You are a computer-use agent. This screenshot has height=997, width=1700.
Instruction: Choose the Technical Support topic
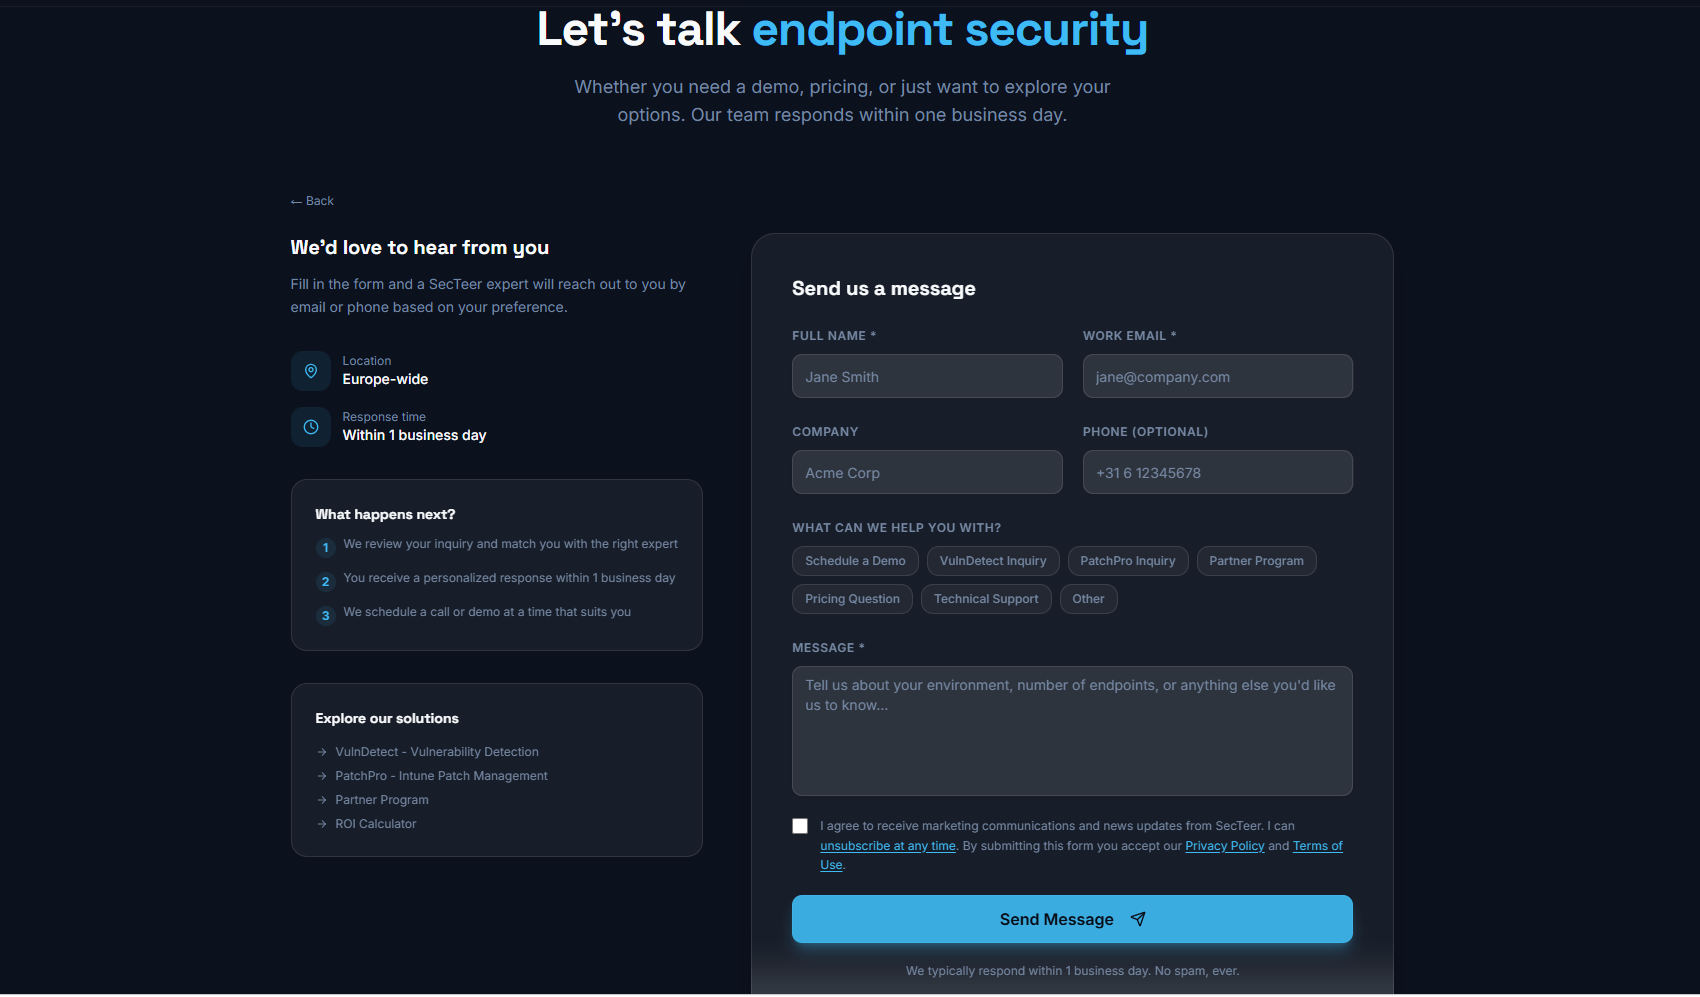tap(986, 599)
